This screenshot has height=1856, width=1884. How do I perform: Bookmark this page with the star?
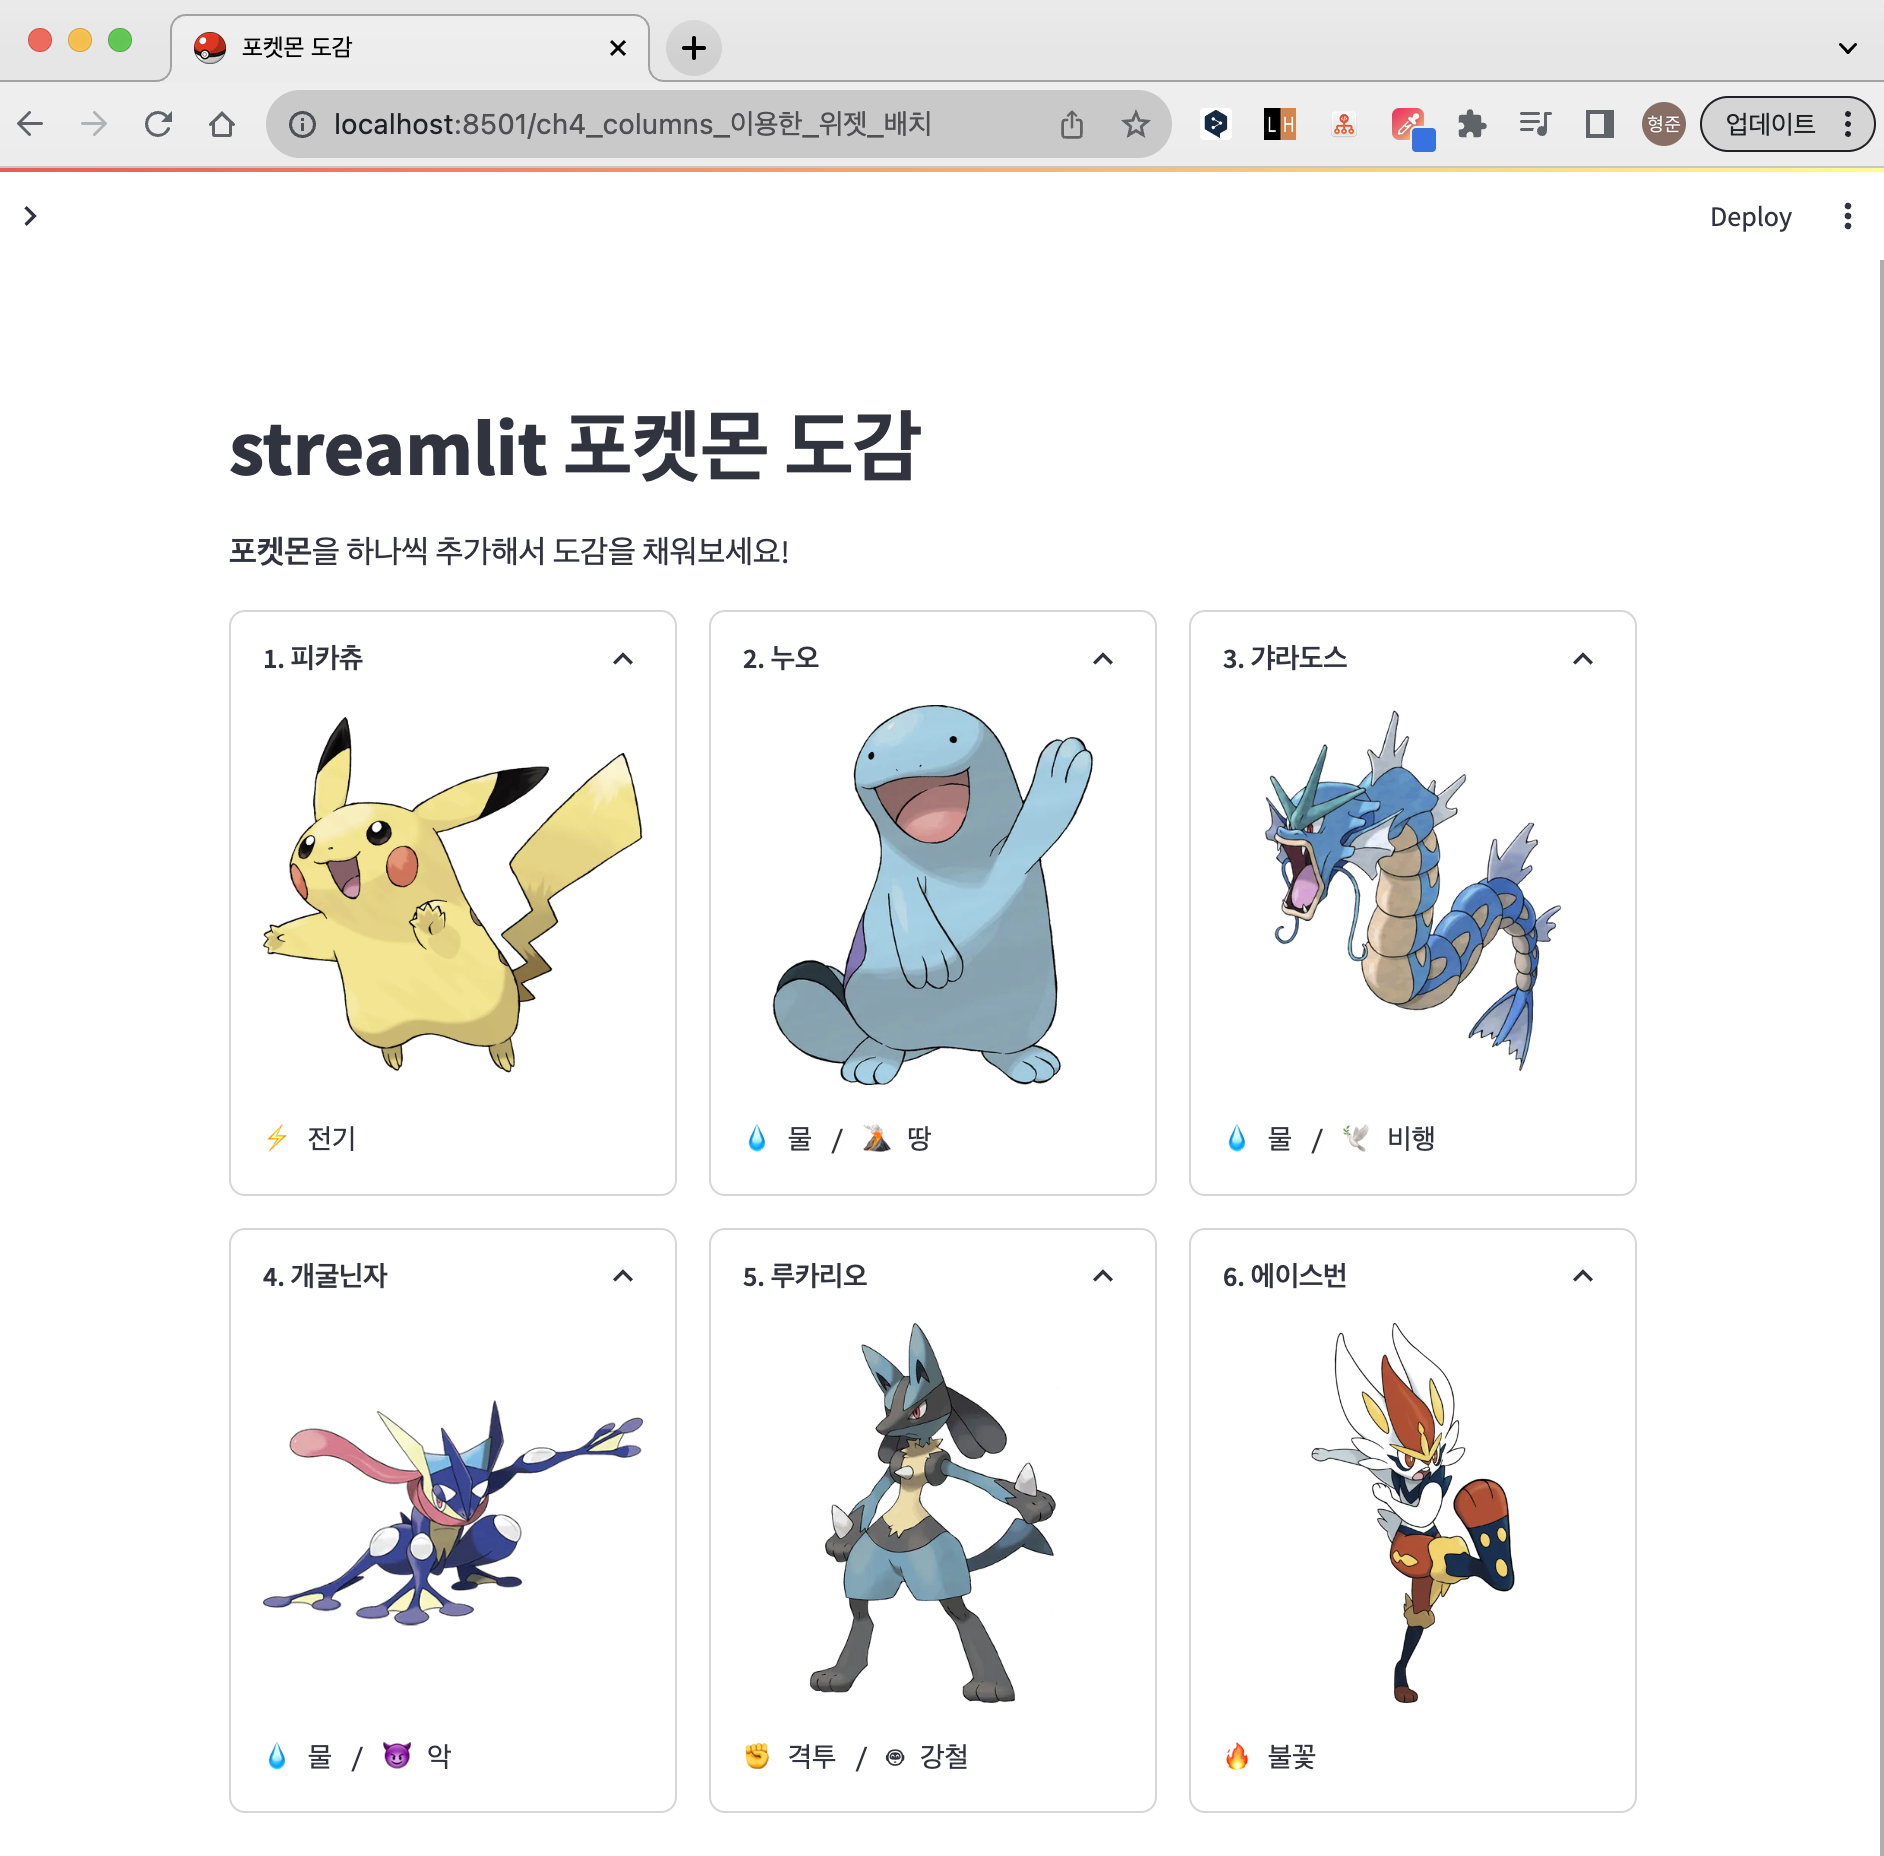pyautogui.click(x=1135, y=124)
